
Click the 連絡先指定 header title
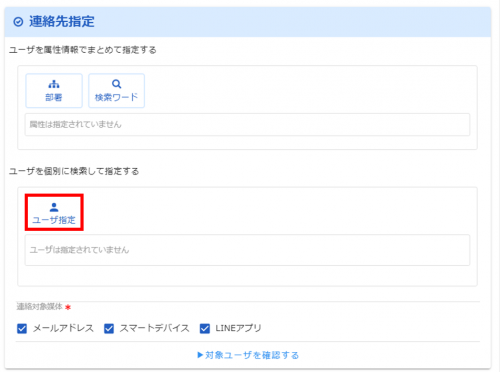(62, 22)
